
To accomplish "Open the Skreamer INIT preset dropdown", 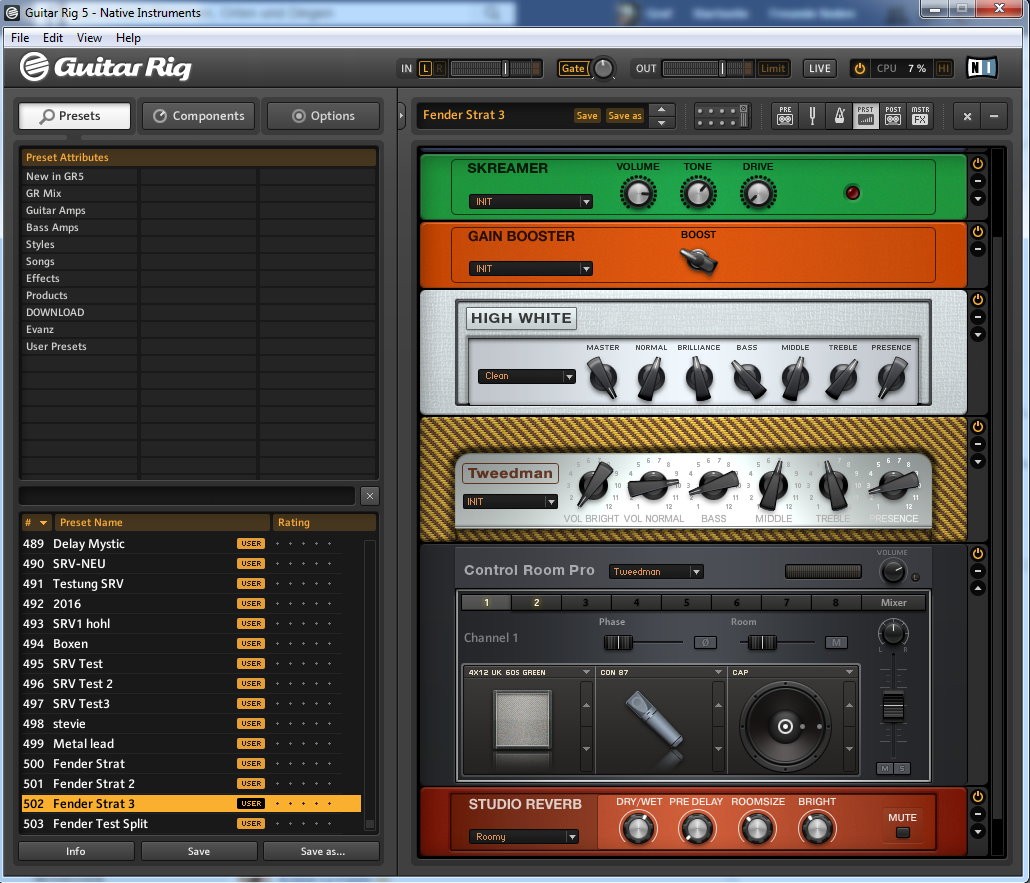I will click(531, 202).
